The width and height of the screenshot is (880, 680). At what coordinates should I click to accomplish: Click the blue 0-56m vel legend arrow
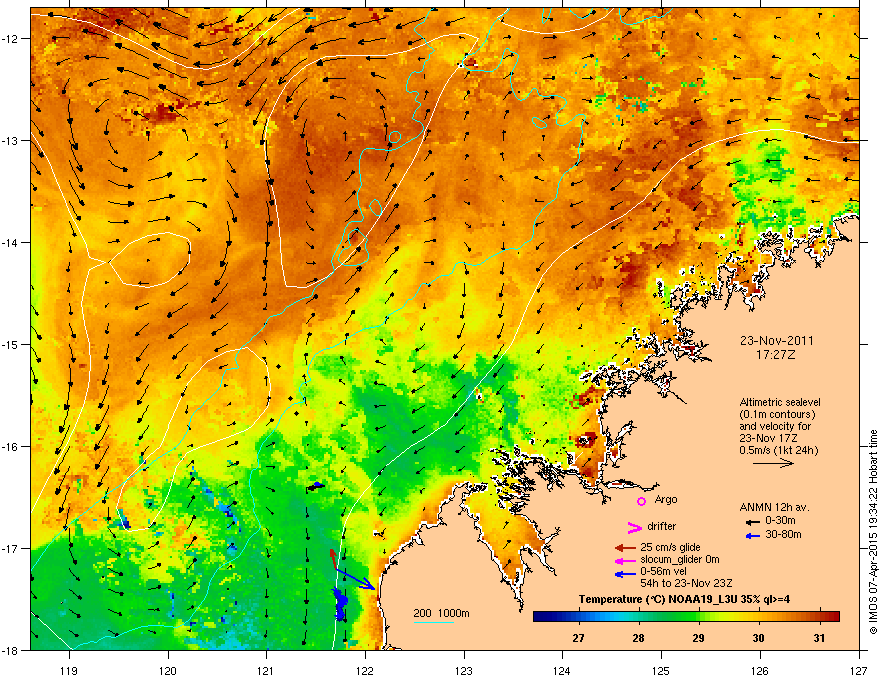[625, 574]
